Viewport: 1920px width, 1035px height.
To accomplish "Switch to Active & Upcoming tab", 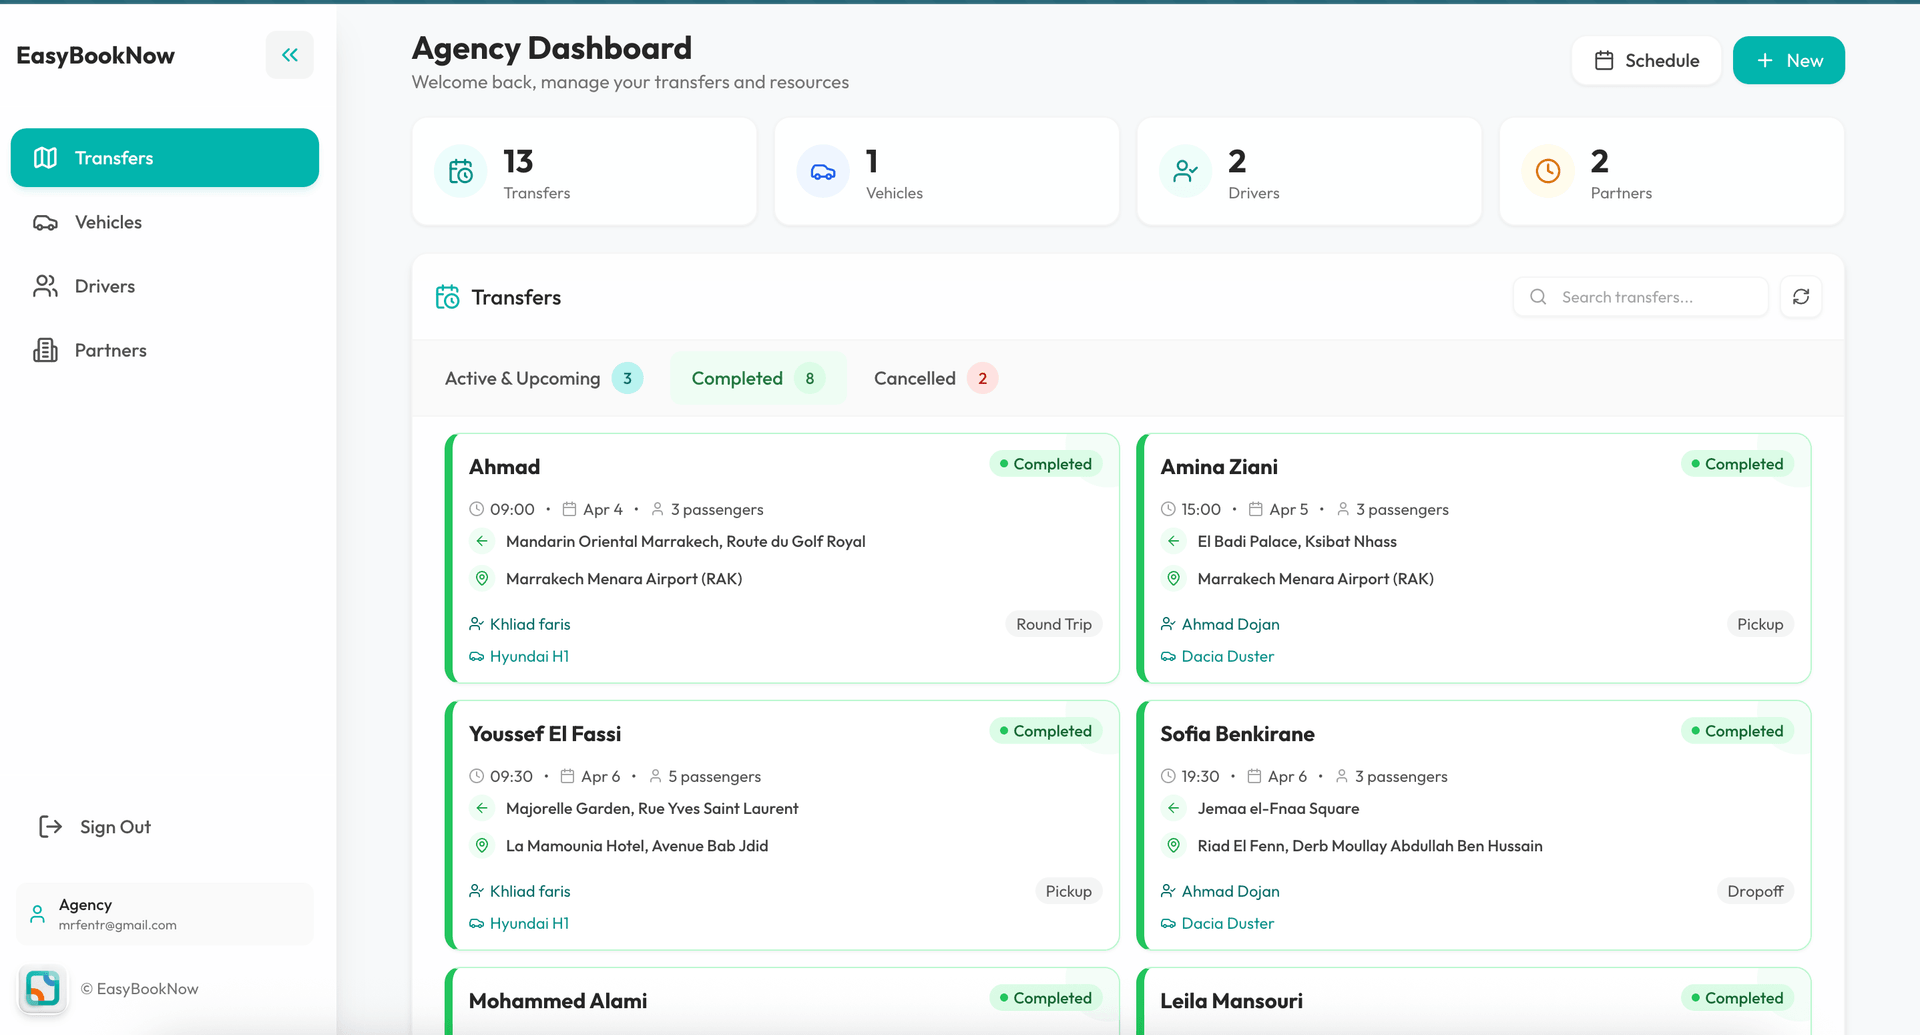I will point(543,378).
